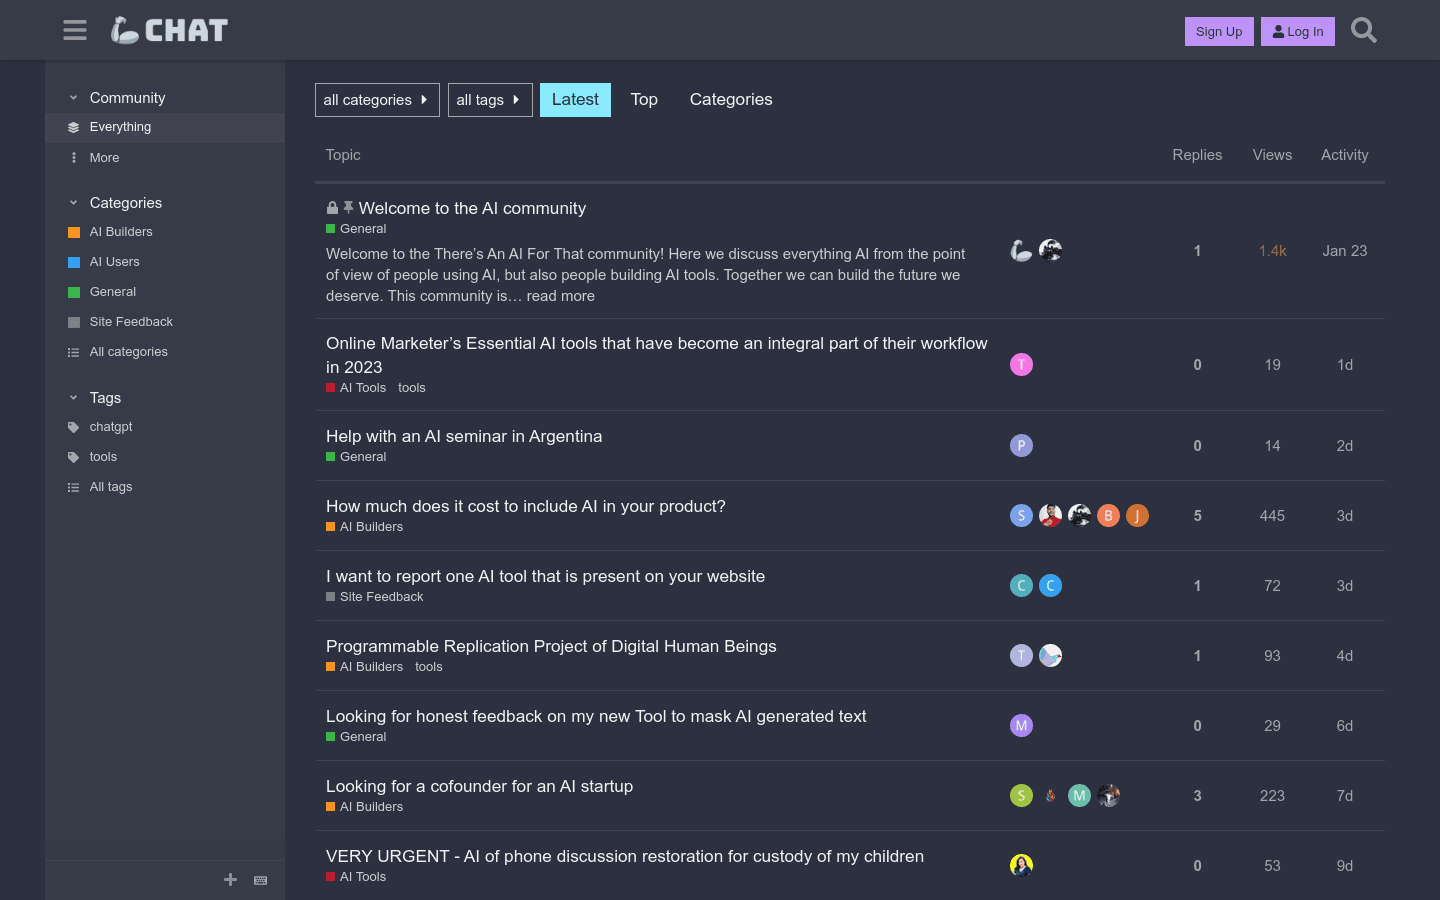Screen dimensions: 1440x900
Task: Open the all categories dropdown
Action: click(377, 100)
